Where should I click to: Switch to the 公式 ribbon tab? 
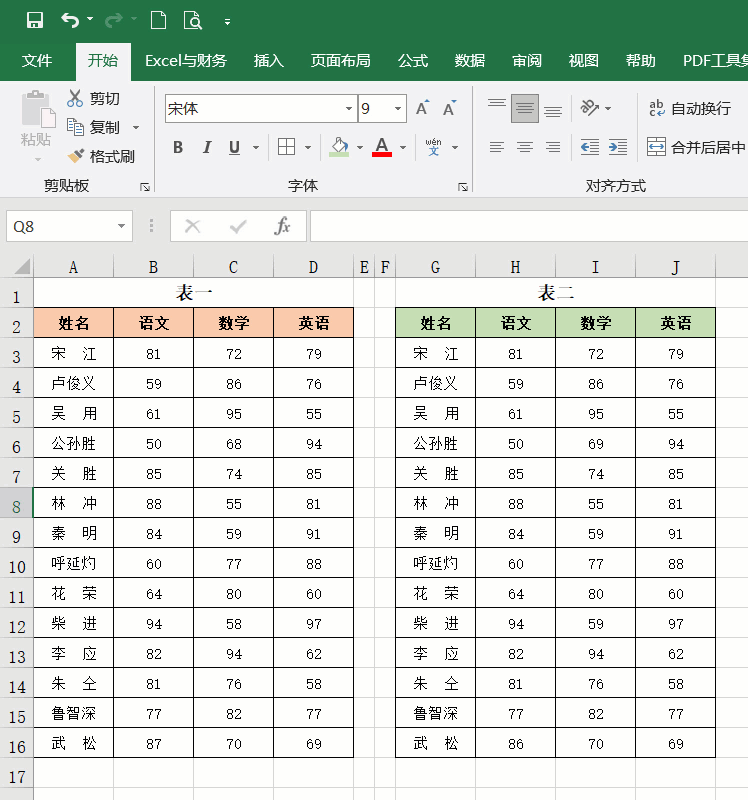pos(413,61)
